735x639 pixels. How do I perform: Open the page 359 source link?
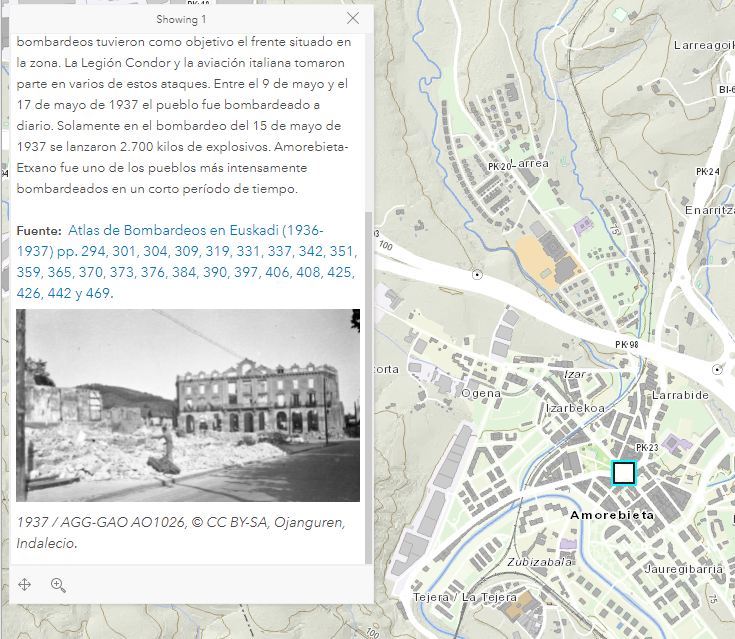(x=30, y=272)
